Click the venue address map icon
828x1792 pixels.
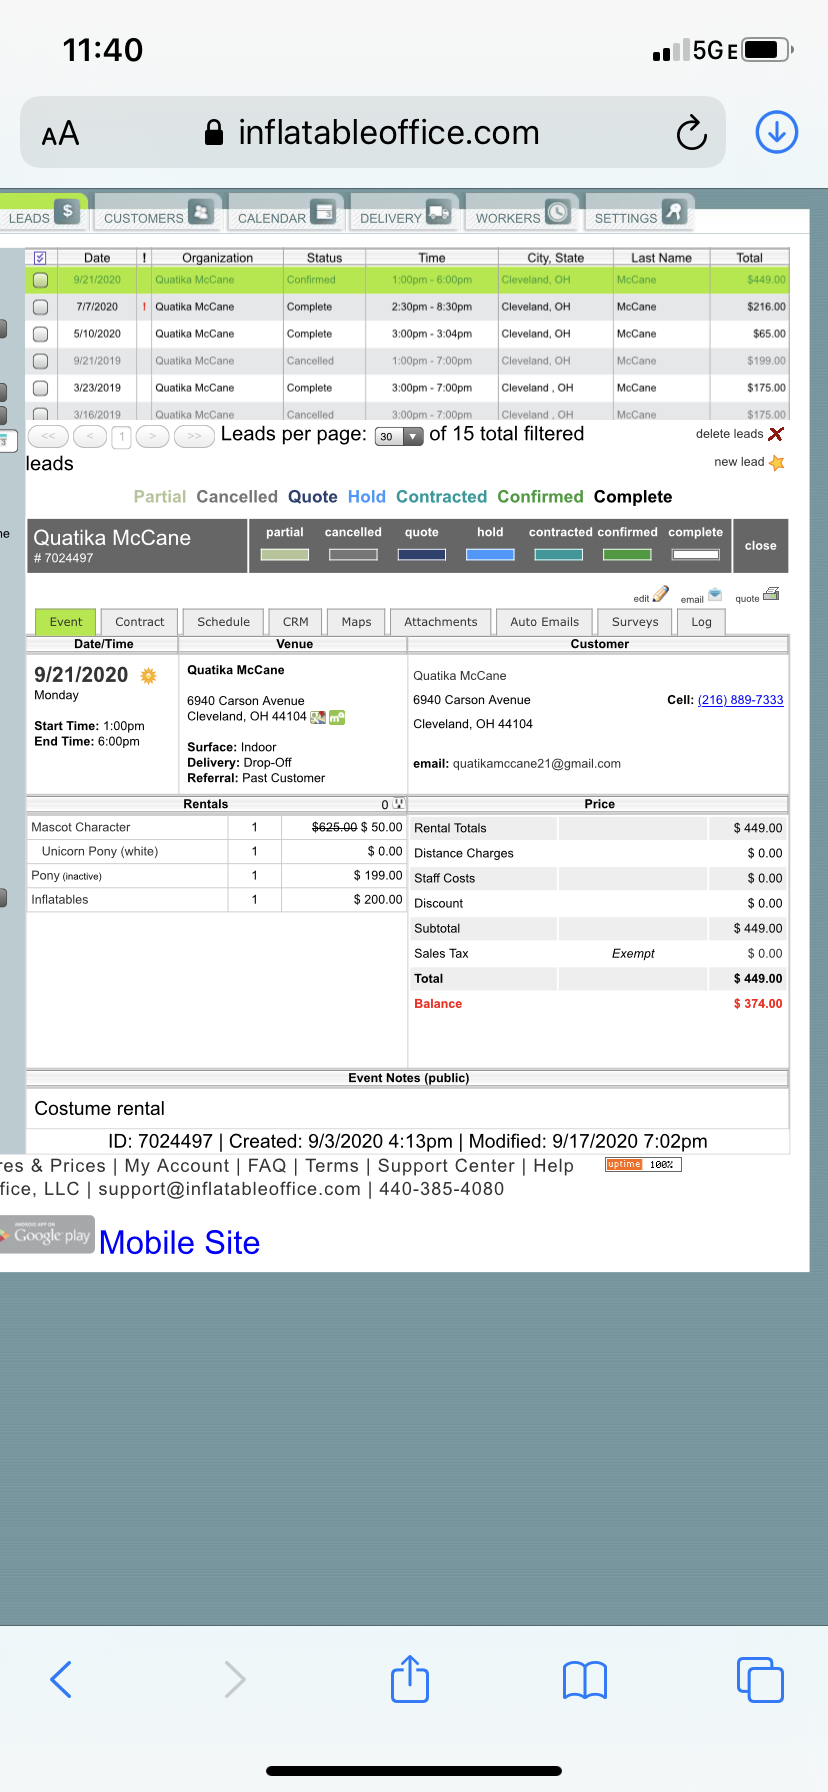[318, 717]
